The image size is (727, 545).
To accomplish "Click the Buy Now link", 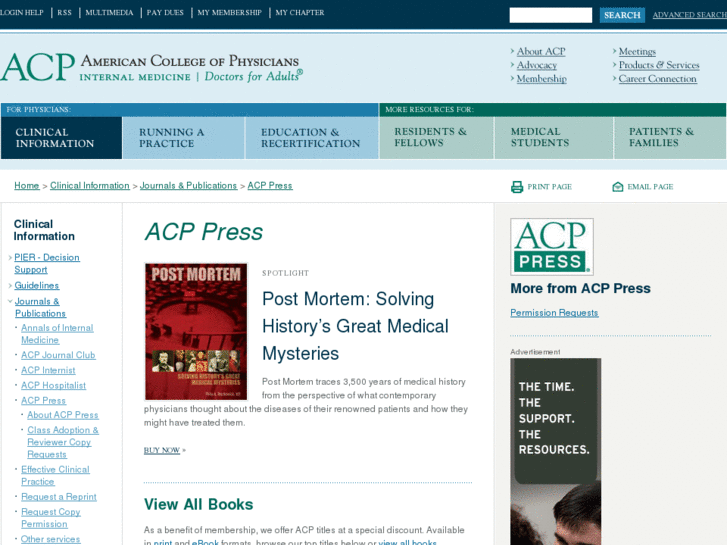I will [161, 450].
